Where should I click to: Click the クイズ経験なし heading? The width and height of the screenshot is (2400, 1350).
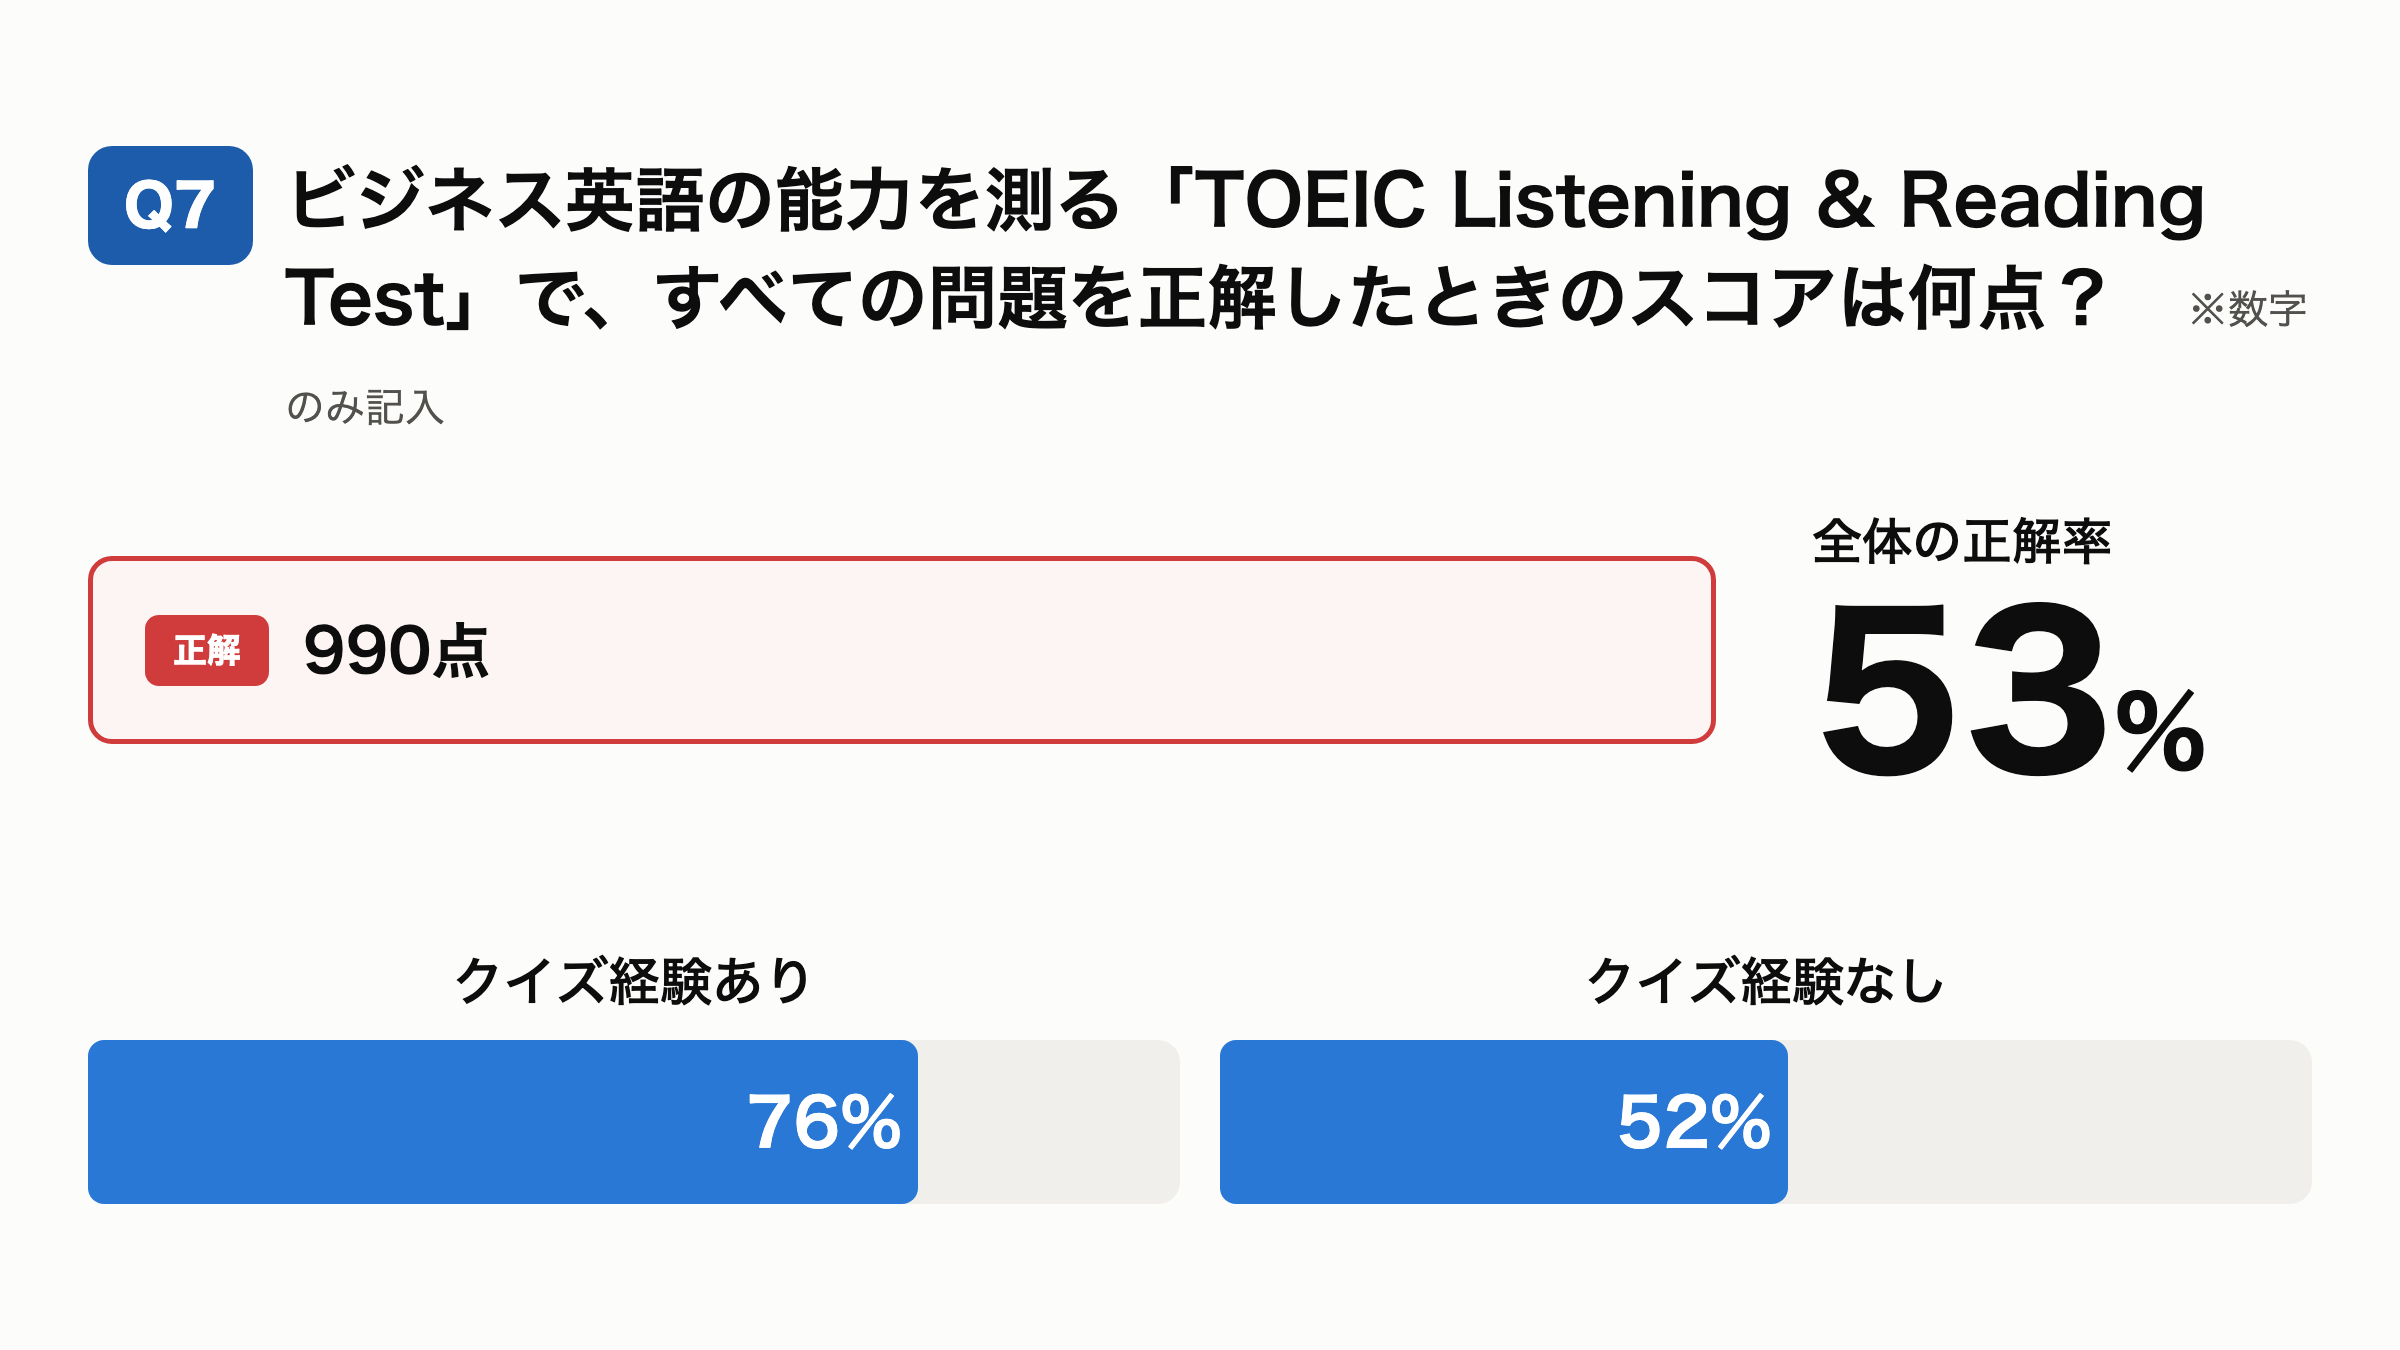point(1766,981)
